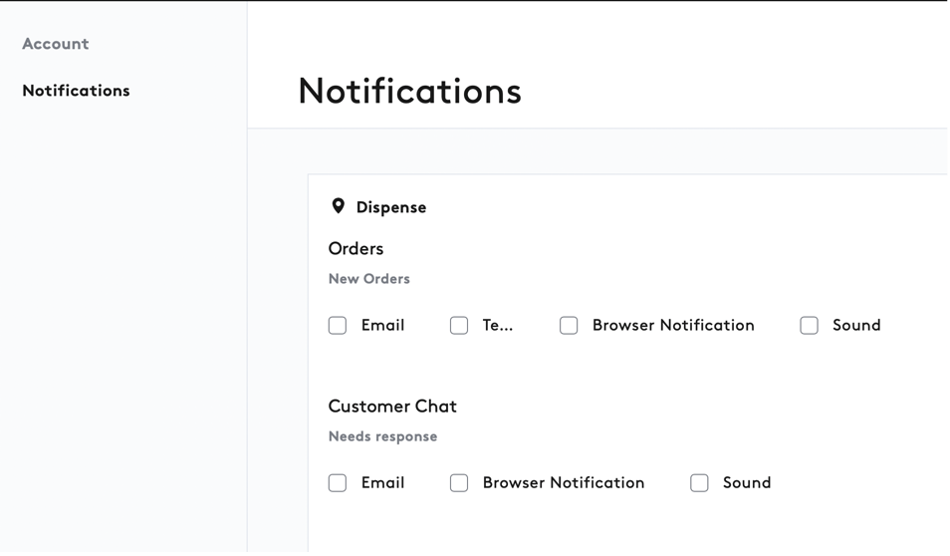The image size is (950, 556).
Task: Click the Notifications page heading
Action: coord(410,91)
